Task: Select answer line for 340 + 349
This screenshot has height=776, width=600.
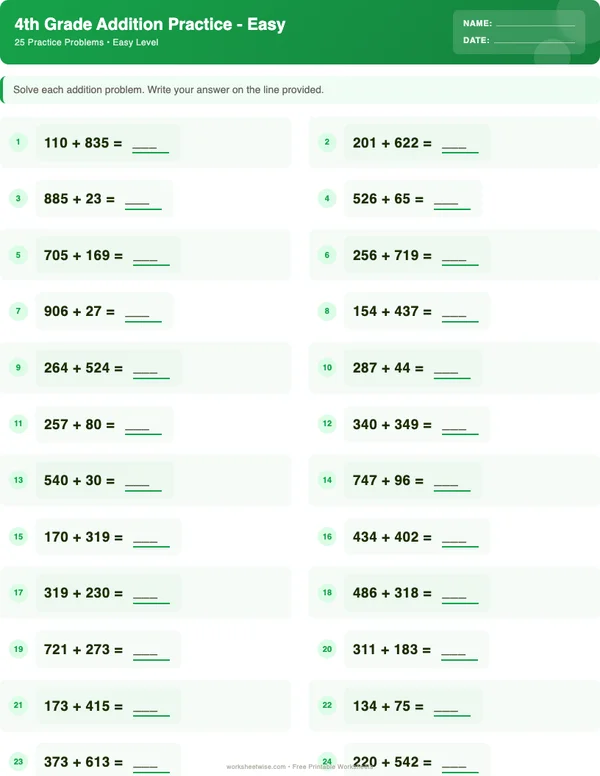Action: pos(460,427)
